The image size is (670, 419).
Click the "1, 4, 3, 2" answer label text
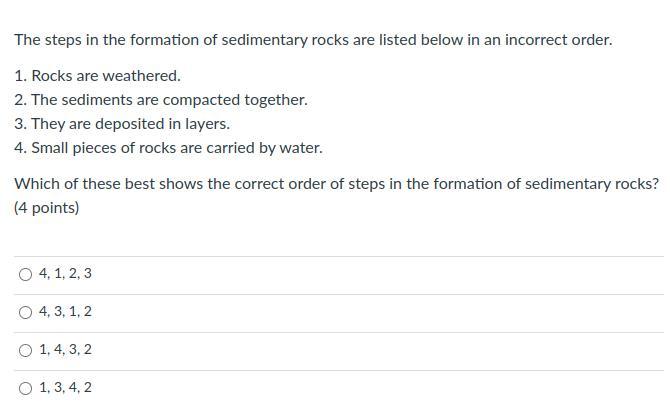(65, 350)
